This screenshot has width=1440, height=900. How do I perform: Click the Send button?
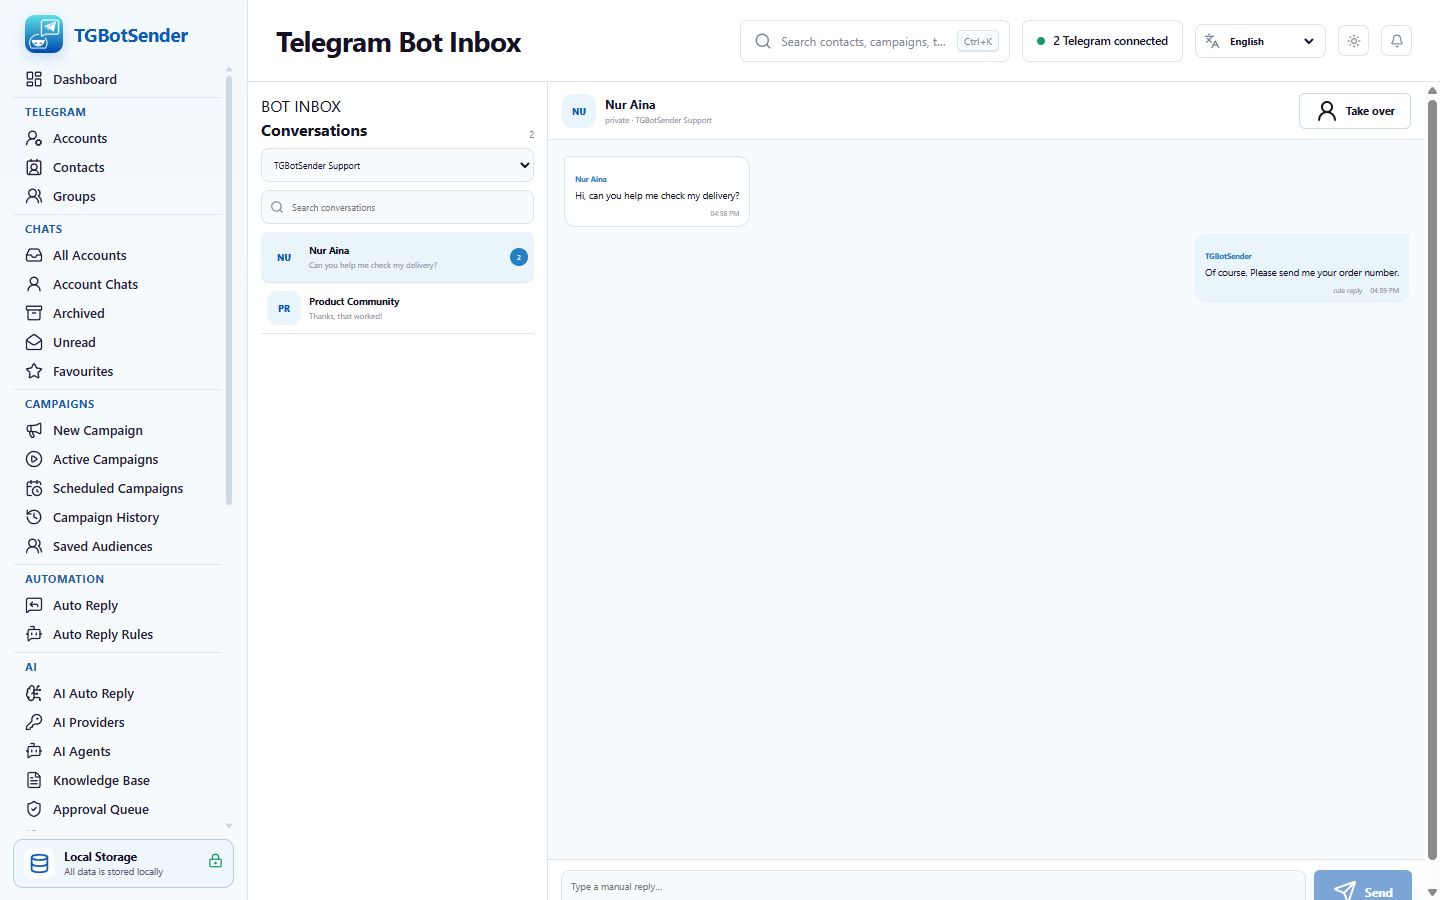1363,887
